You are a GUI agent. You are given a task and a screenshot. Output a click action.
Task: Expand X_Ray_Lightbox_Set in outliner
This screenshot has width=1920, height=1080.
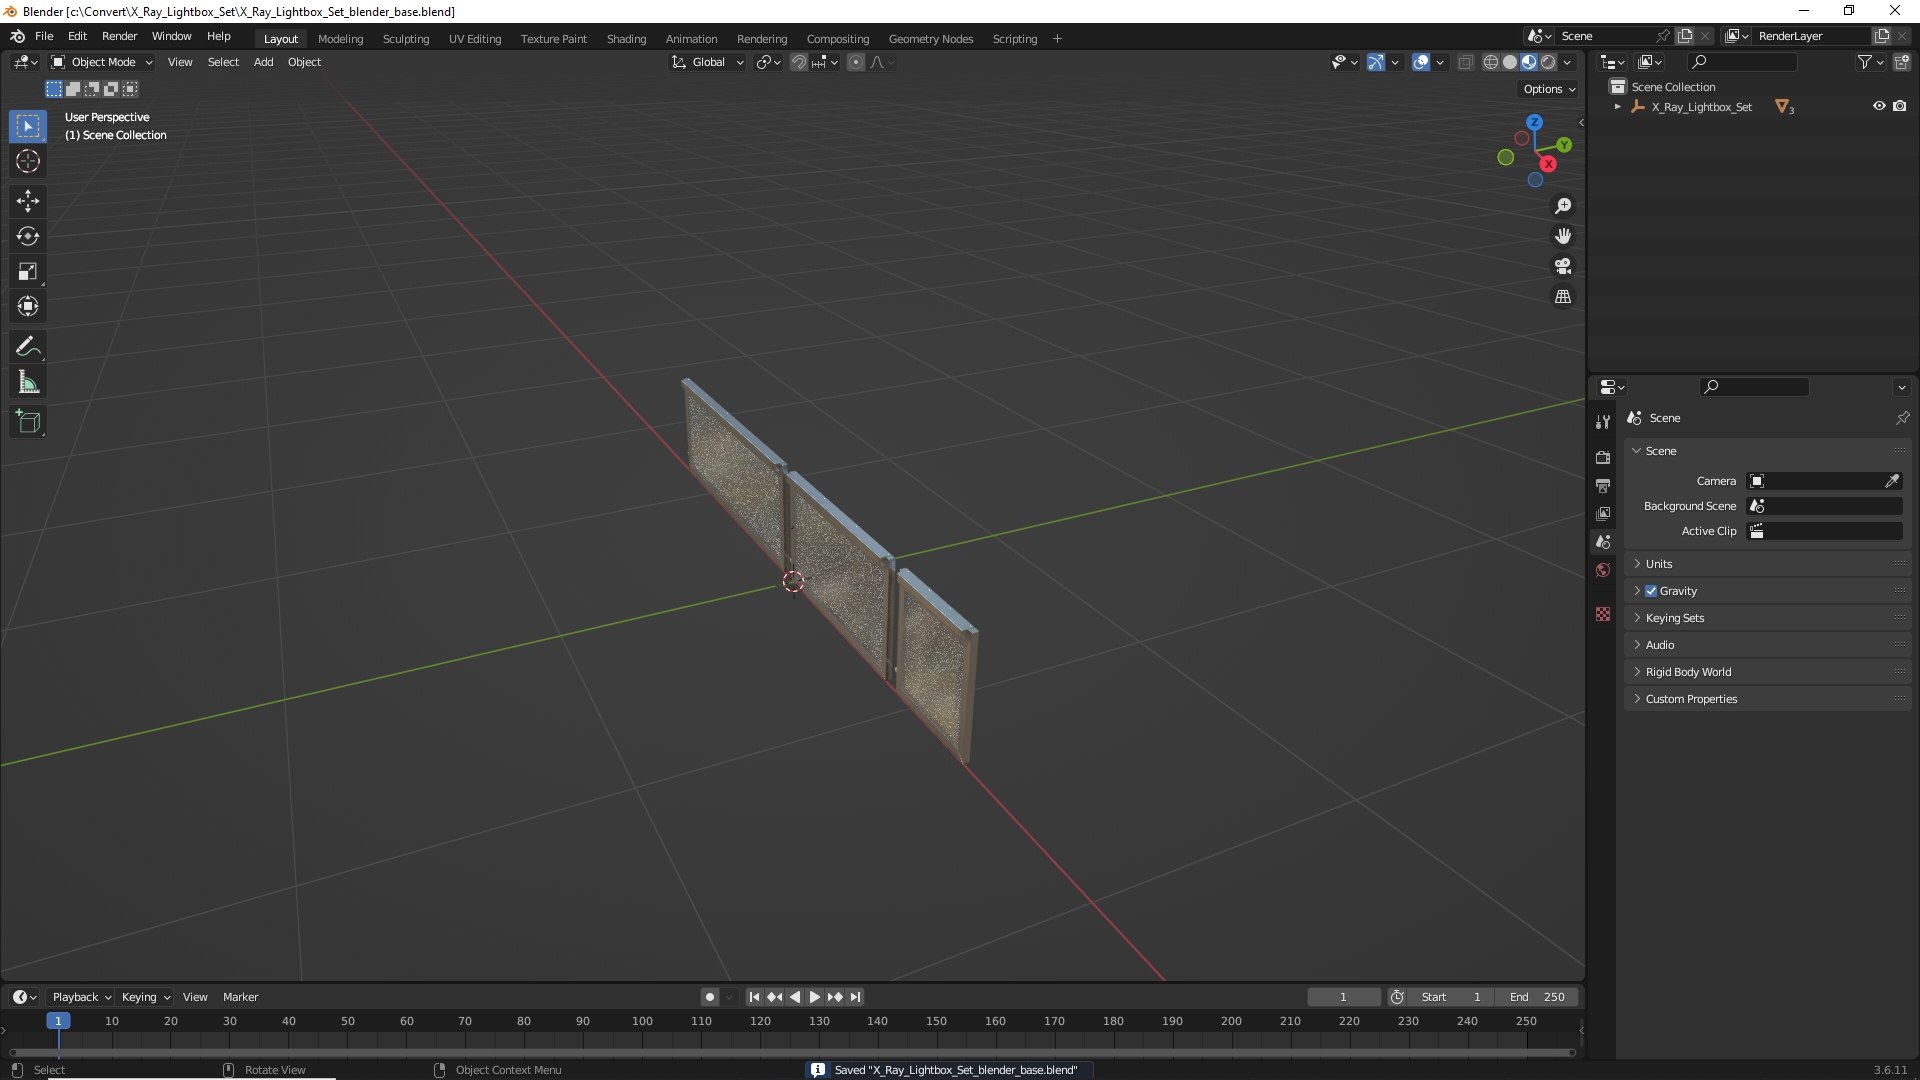[1617, 106]
